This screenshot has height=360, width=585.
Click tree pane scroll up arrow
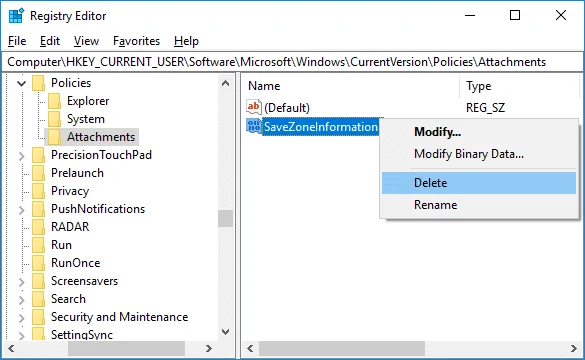(225, 83)
